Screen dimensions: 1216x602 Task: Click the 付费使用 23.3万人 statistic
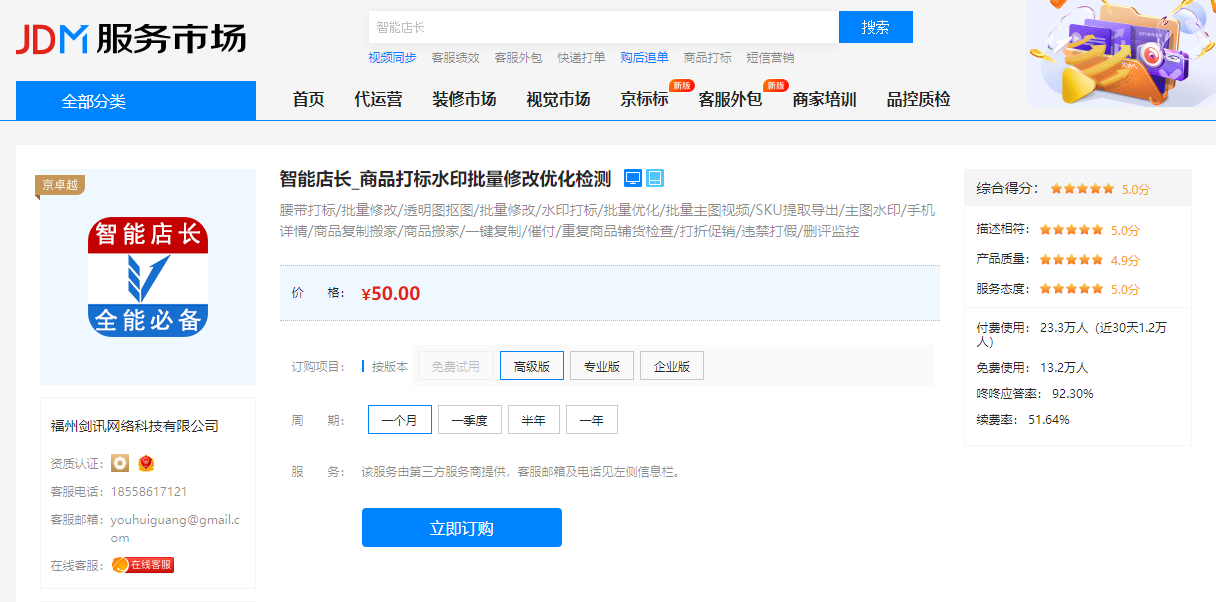[x=1072, y=334]
